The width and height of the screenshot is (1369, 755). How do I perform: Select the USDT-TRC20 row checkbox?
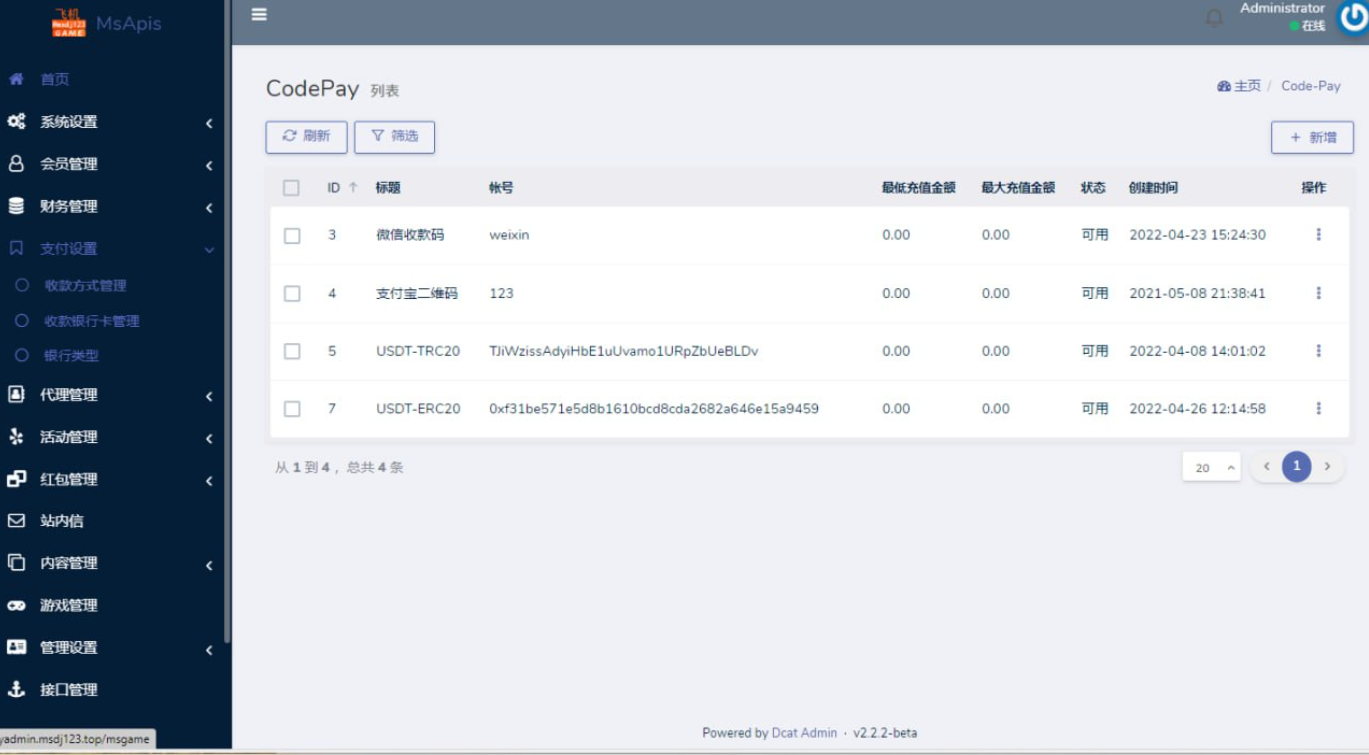click(x=292, y=351)
